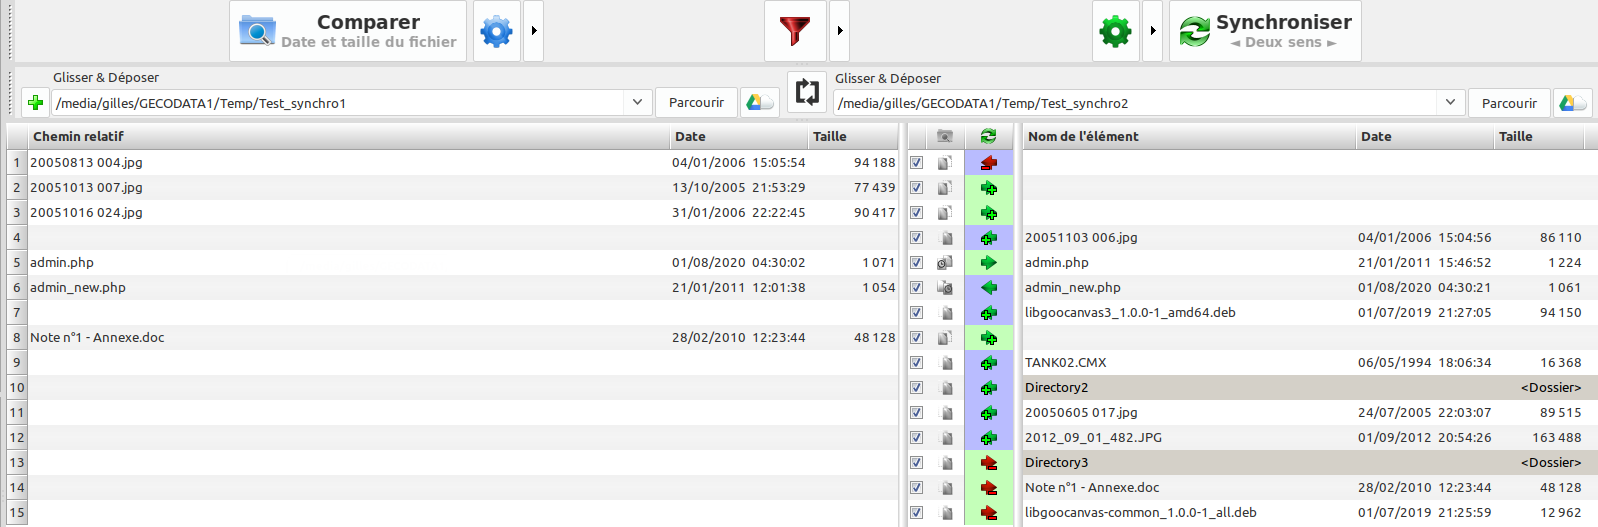The width and height of the screenshot is (1598, 527).
Task: Click left folder path Test_synchro1 field
Action: pos(338,103)
